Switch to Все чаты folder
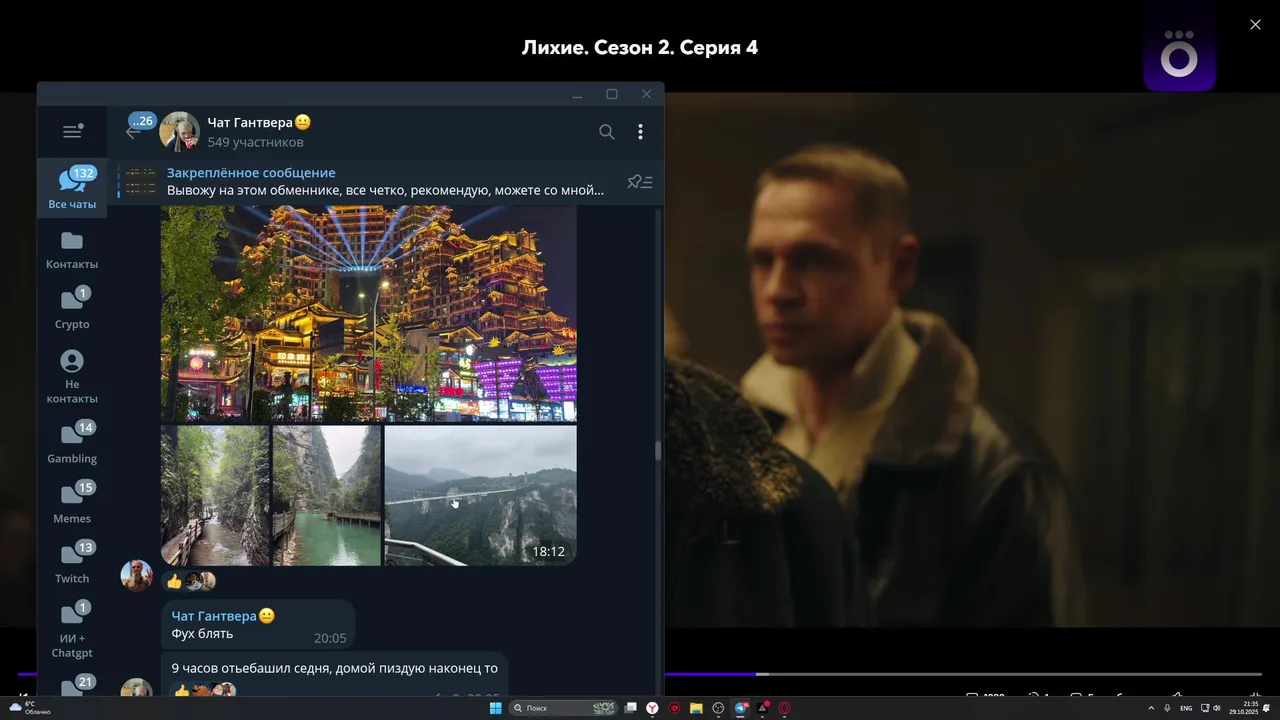Image resolution: width=1280 pixels, height=720 pixels. [72, 187]
